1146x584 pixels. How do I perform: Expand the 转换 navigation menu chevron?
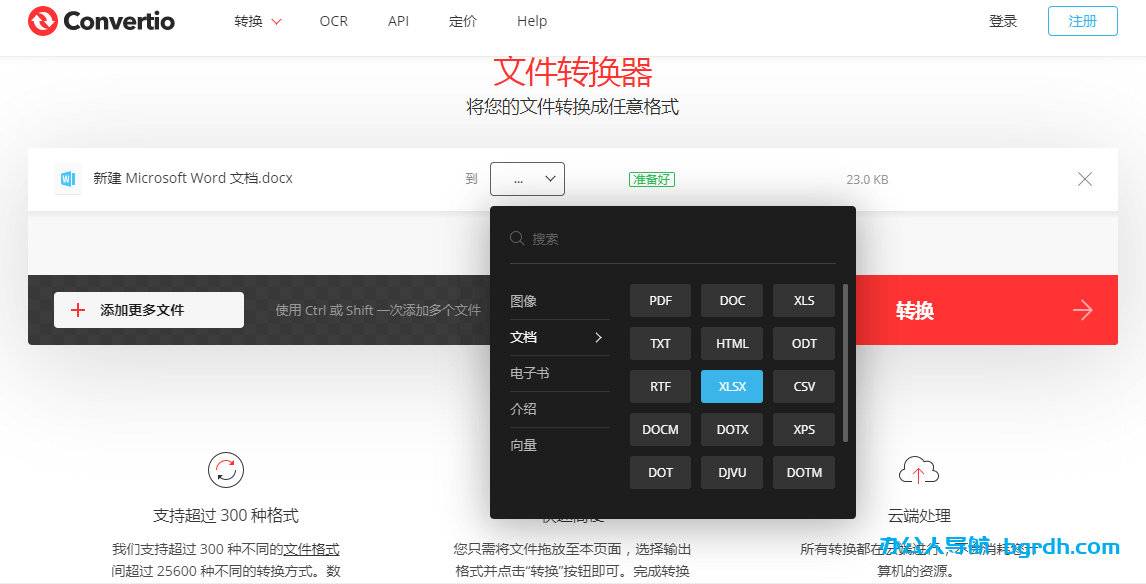coord(274,20)
